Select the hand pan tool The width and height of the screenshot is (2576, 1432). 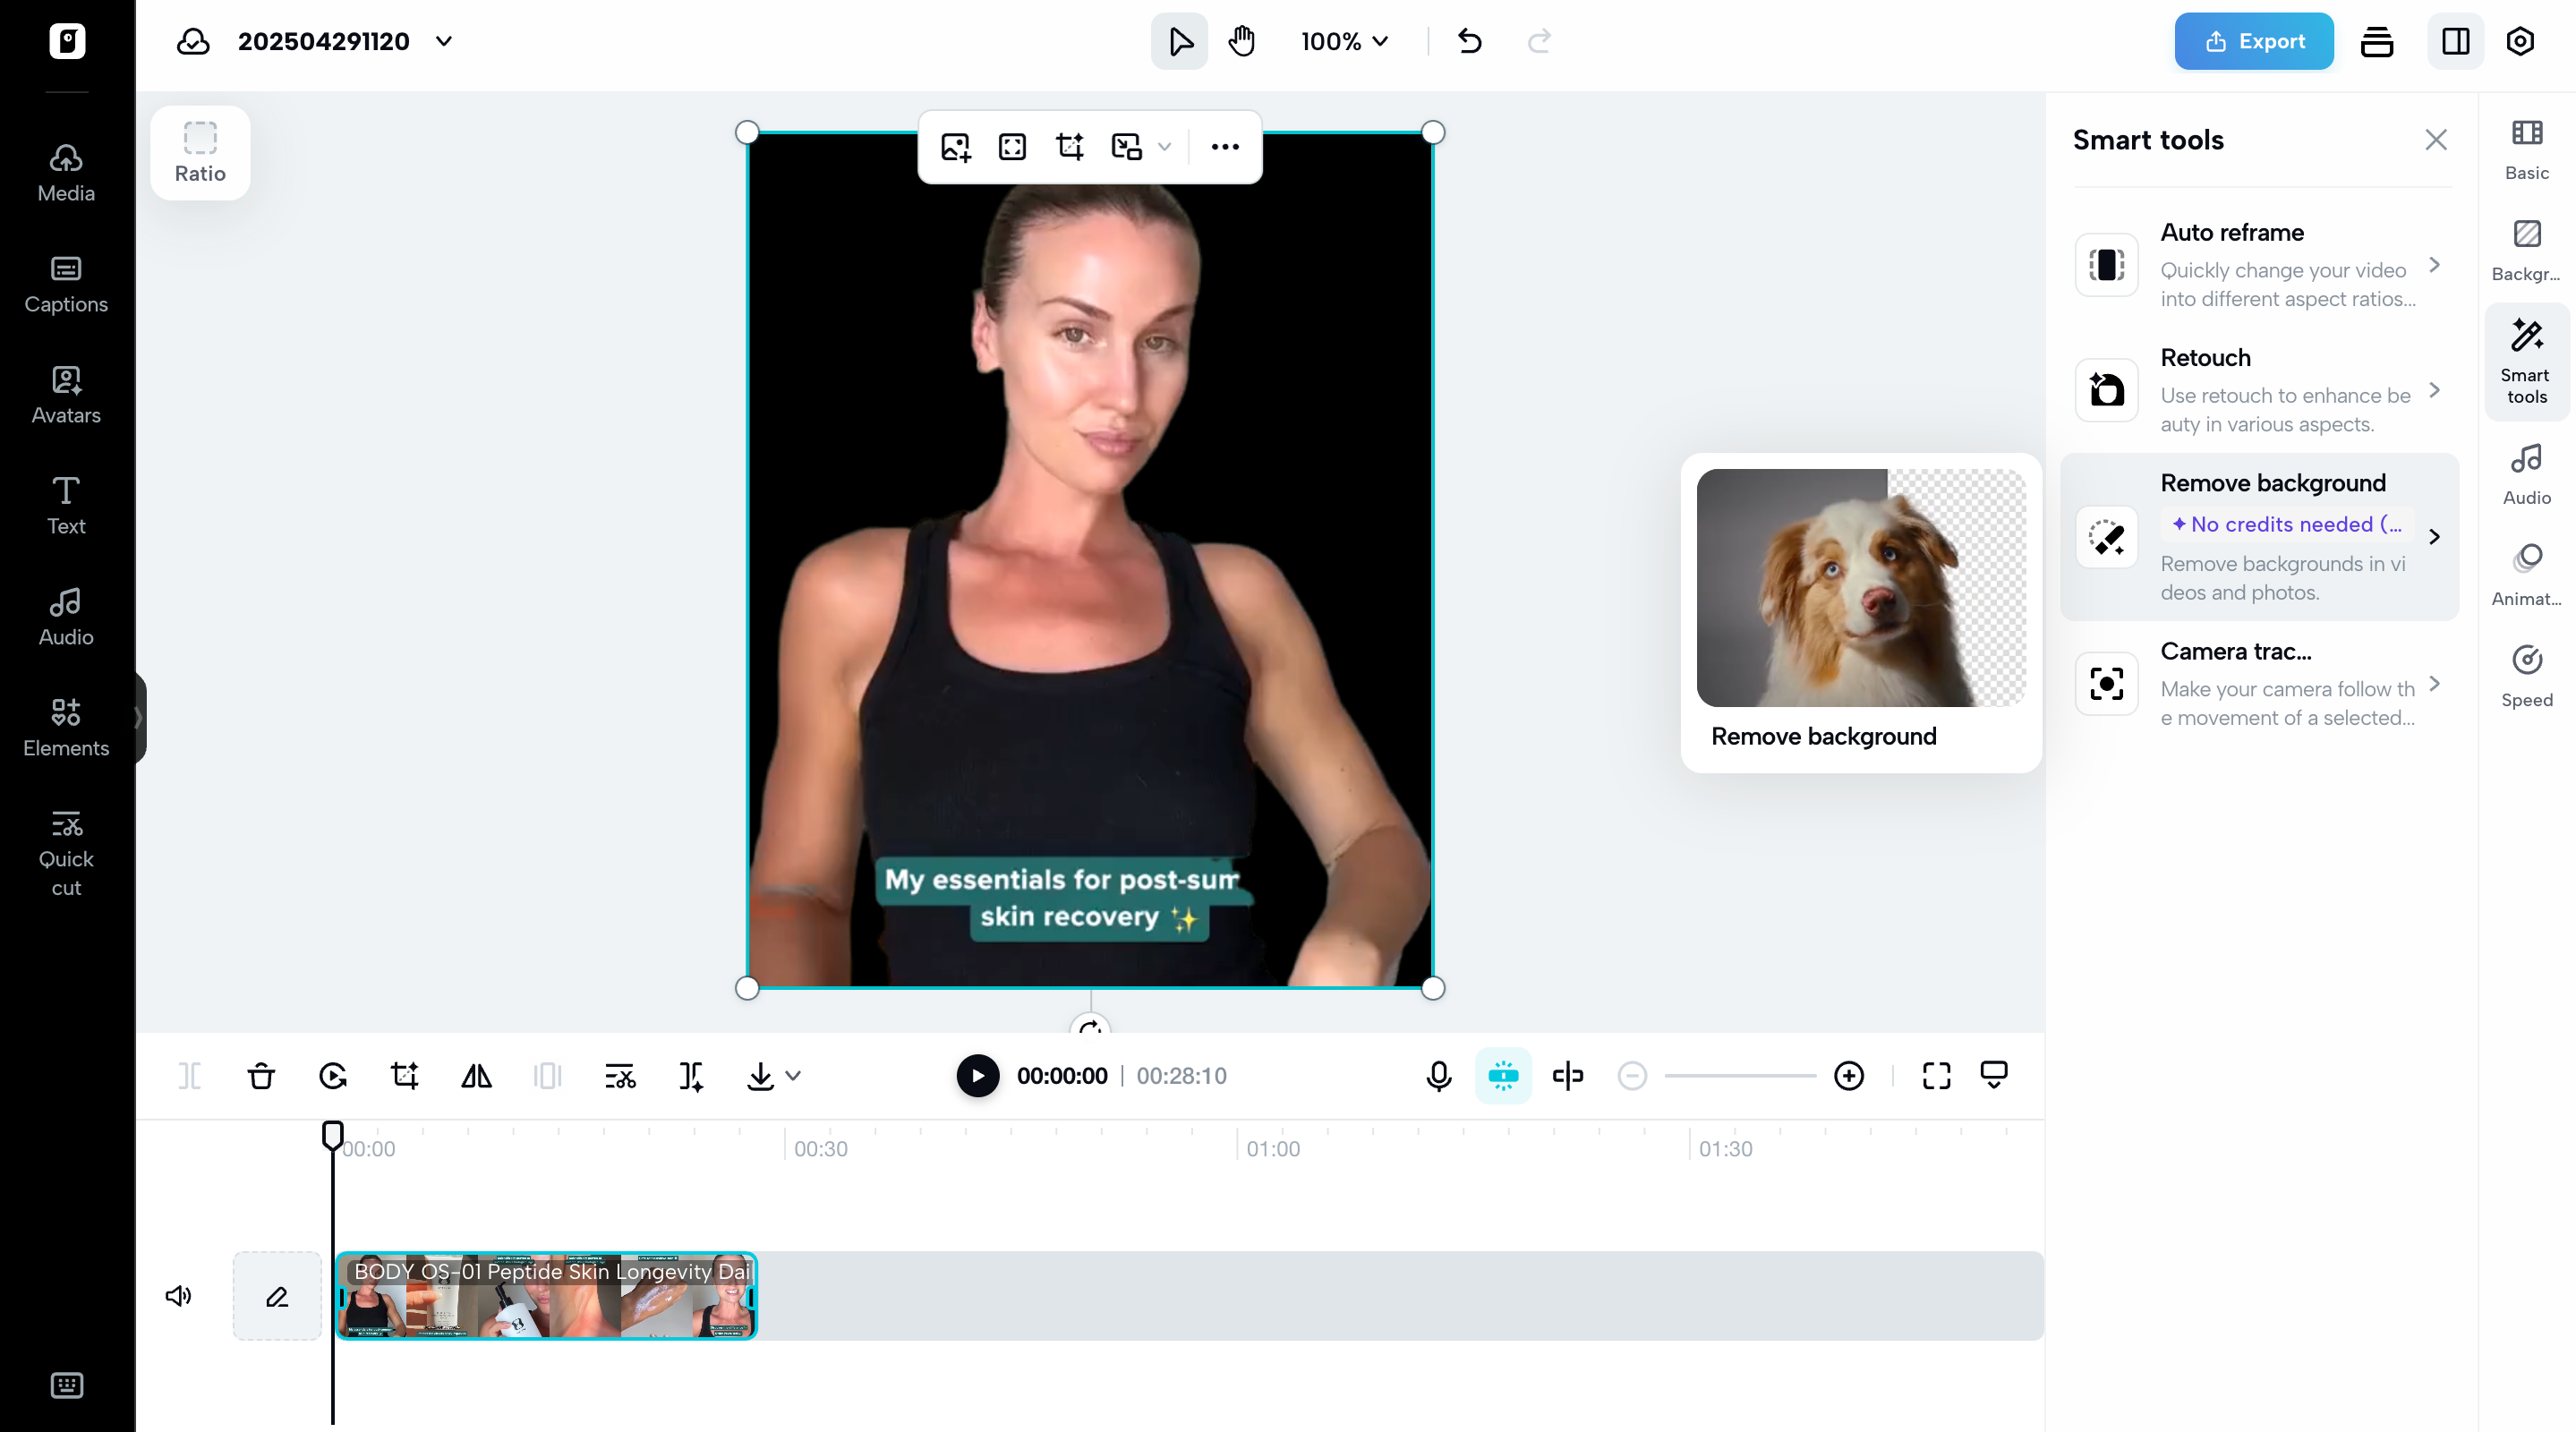[1242, 41]
